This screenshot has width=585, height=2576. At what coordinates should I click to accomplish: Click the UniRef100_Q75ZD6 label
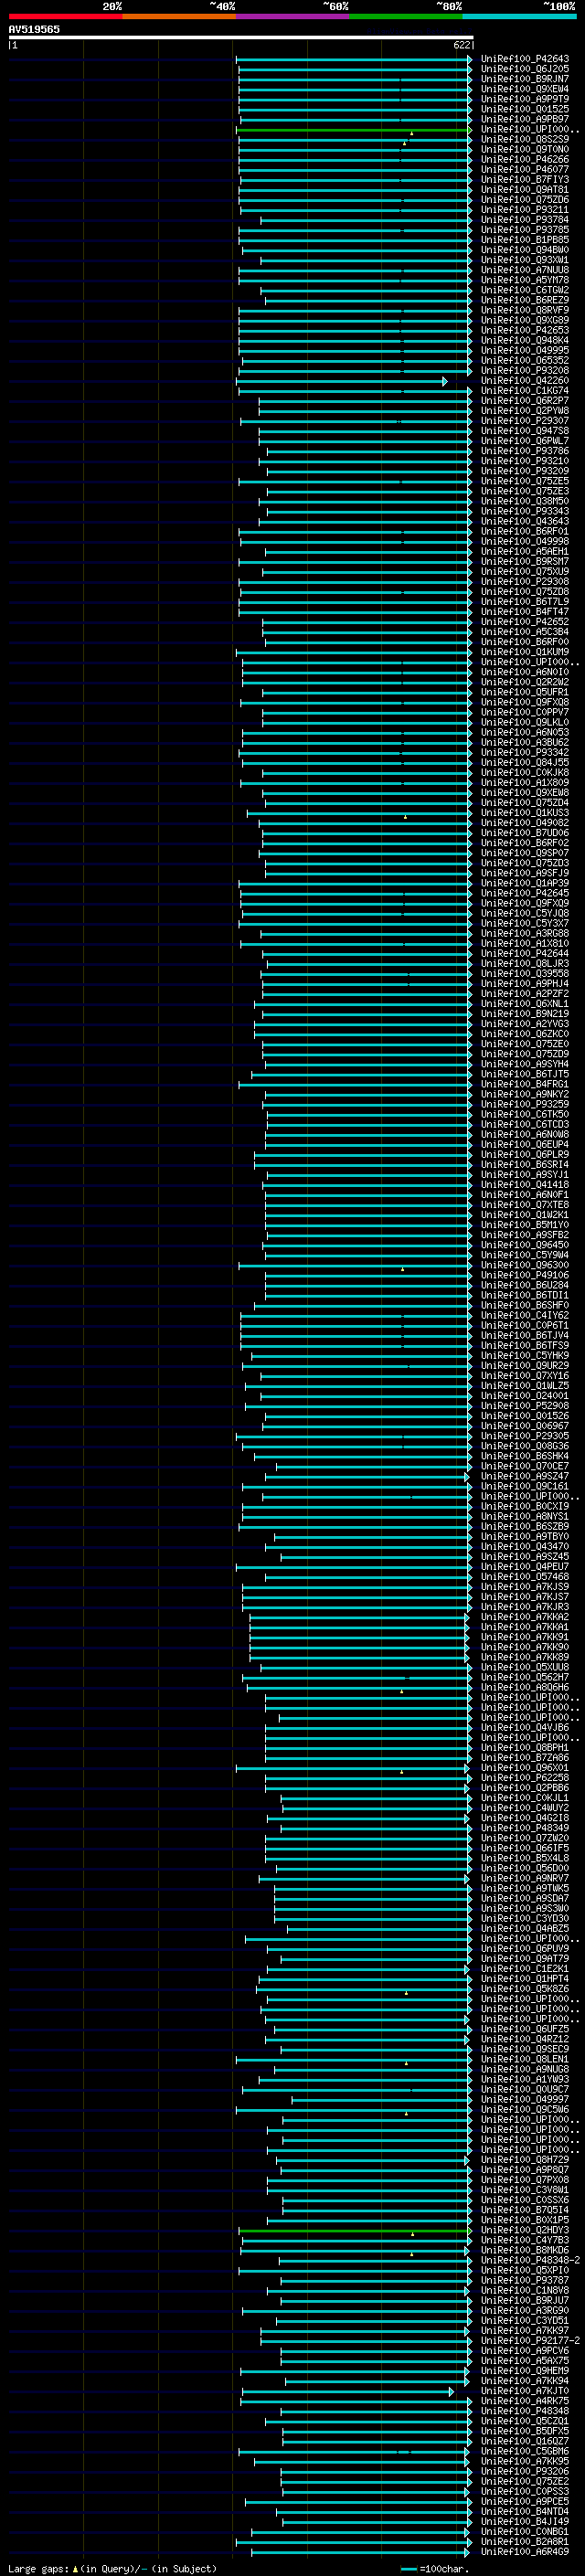click(x=525, y=200)
